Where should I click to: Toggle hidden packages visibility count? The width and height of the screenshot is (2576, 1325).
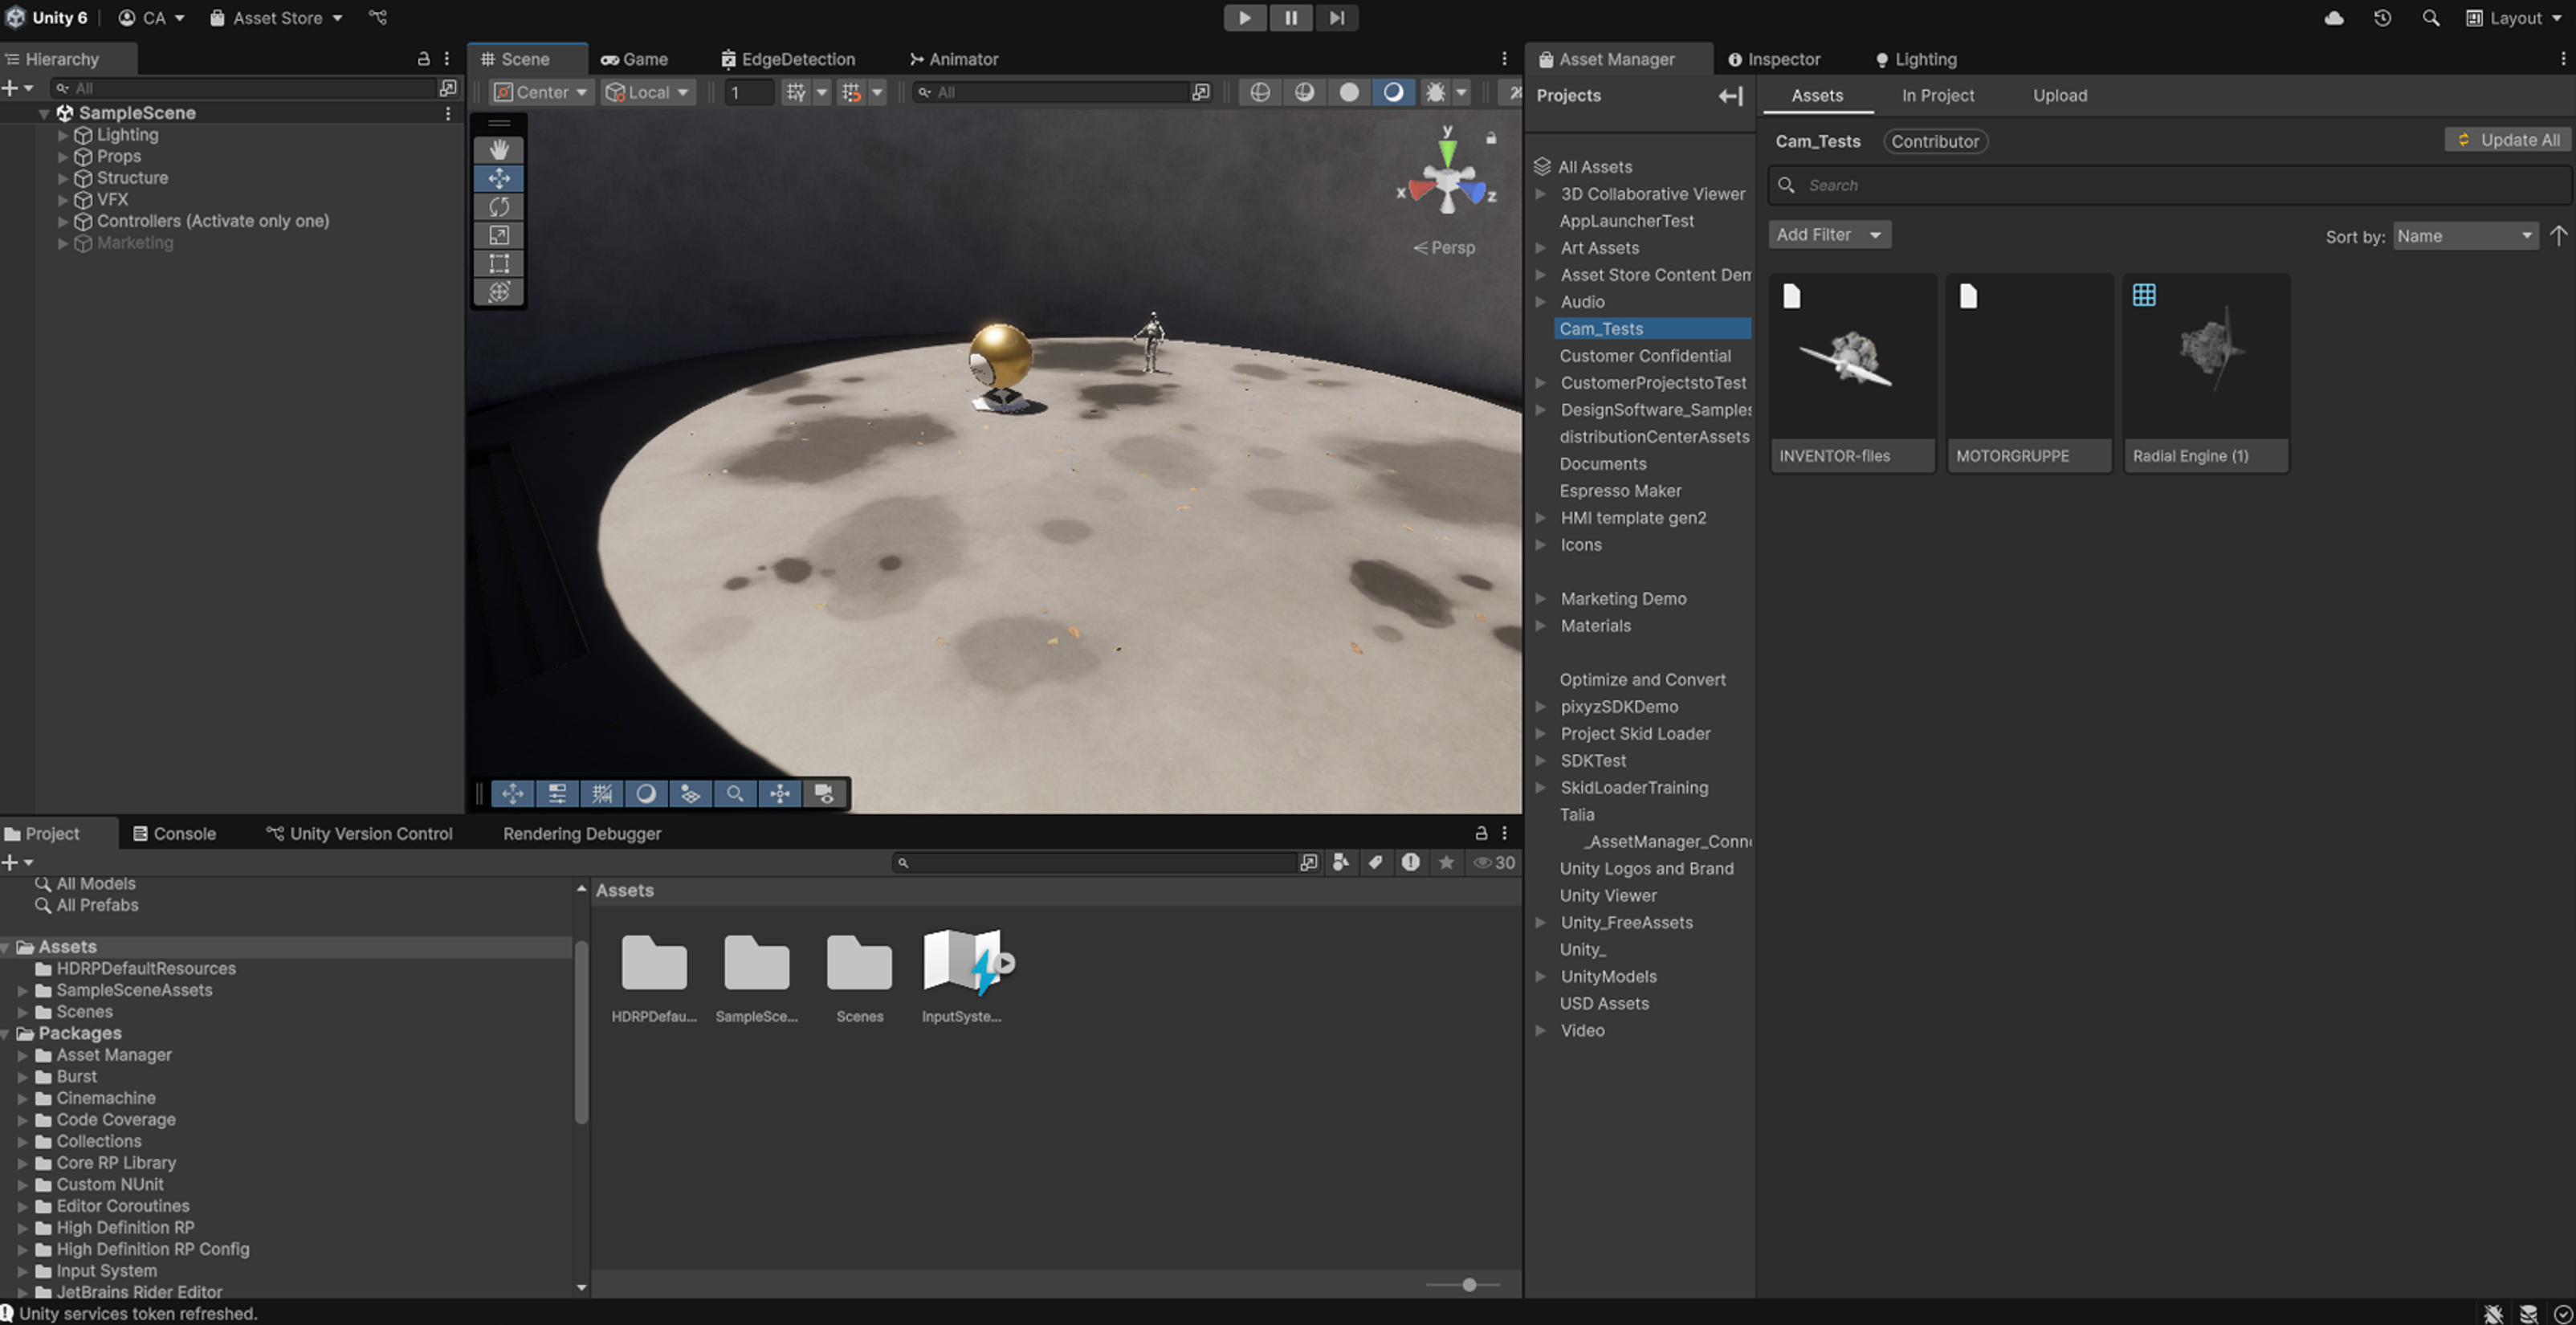coord(1494,862)
